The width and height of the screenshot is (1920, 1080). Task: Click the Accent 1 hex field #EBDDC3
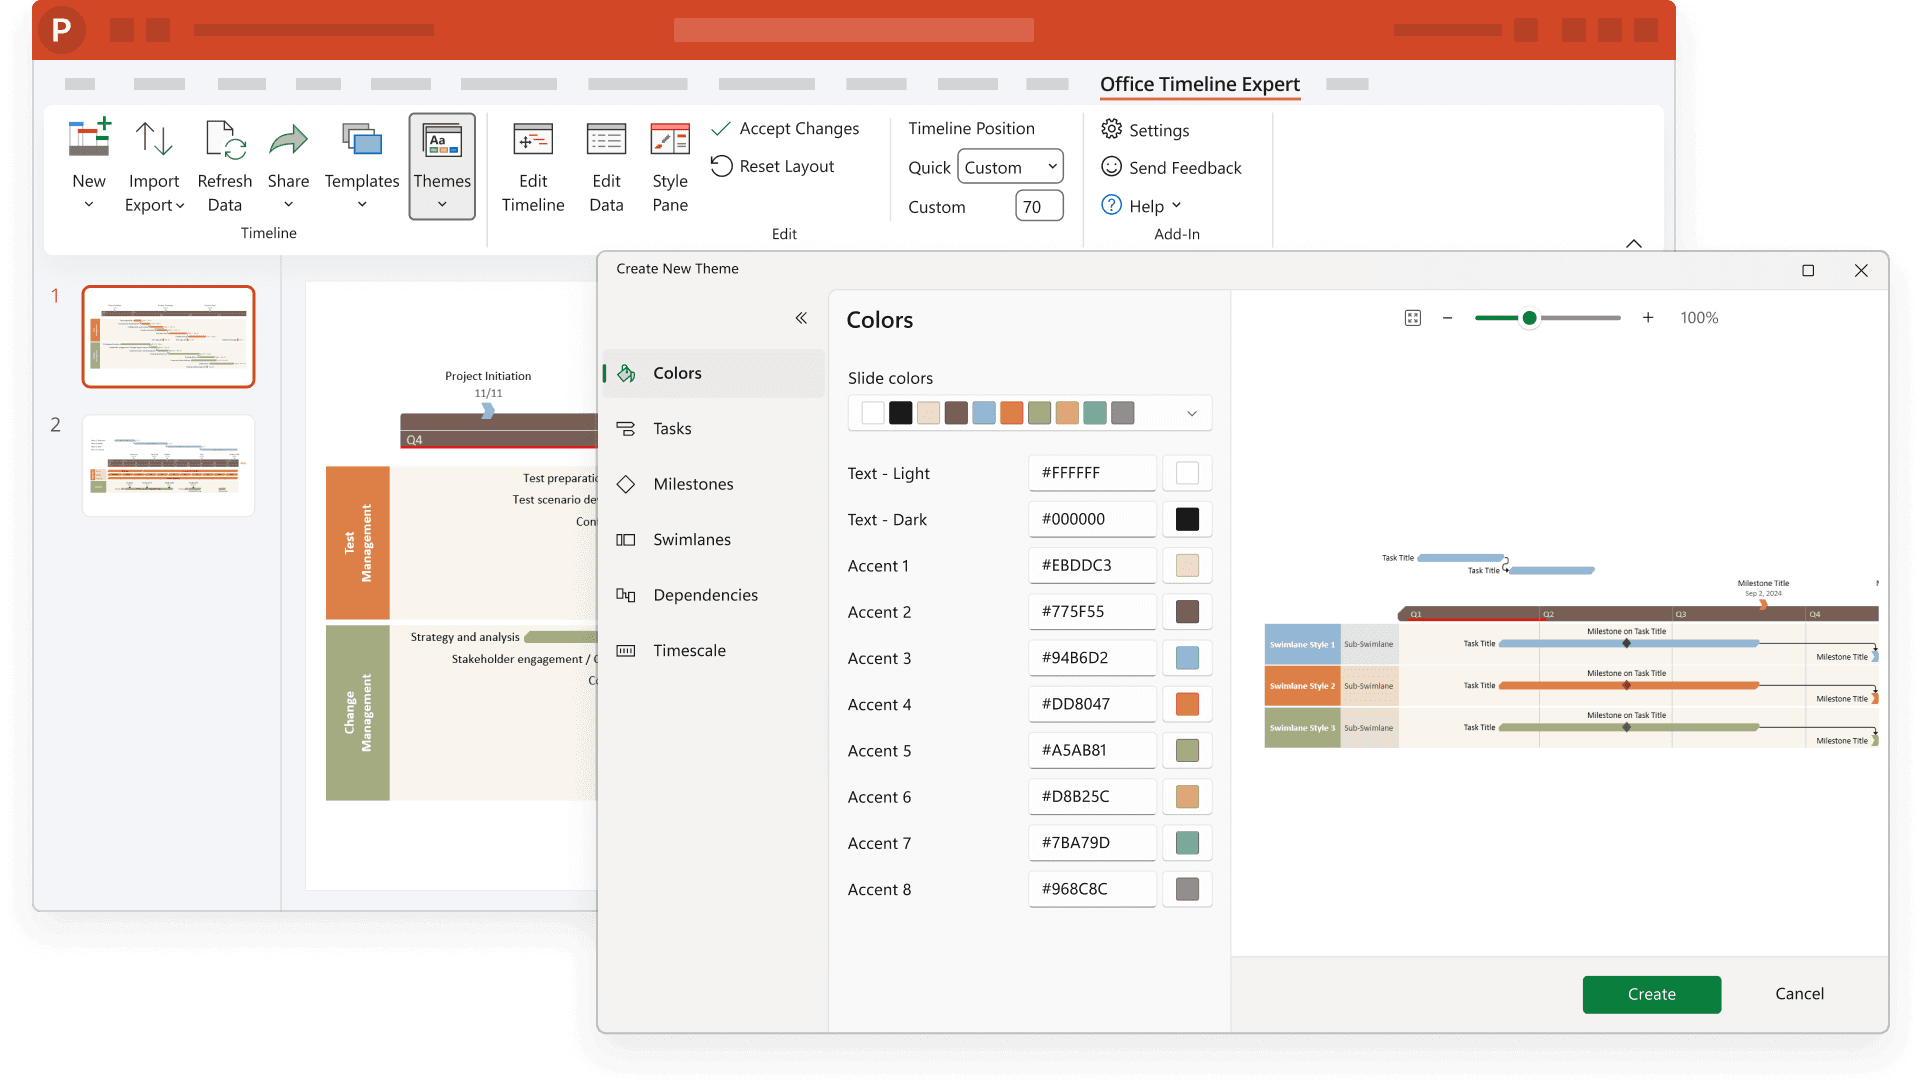1092,565
